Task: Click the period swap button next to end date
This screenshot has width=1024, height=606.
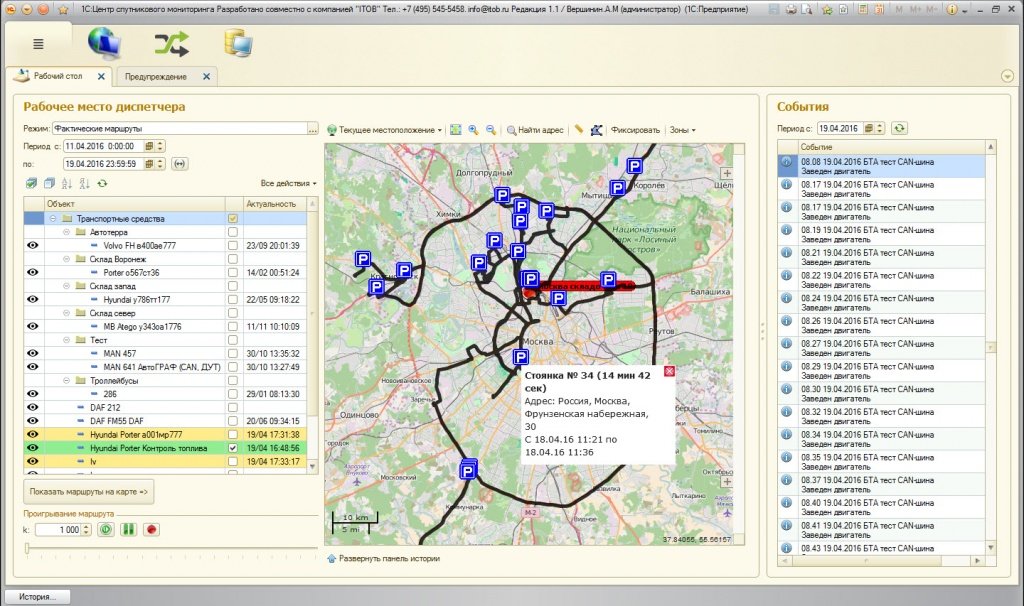Action: click(x=180, y=164)
